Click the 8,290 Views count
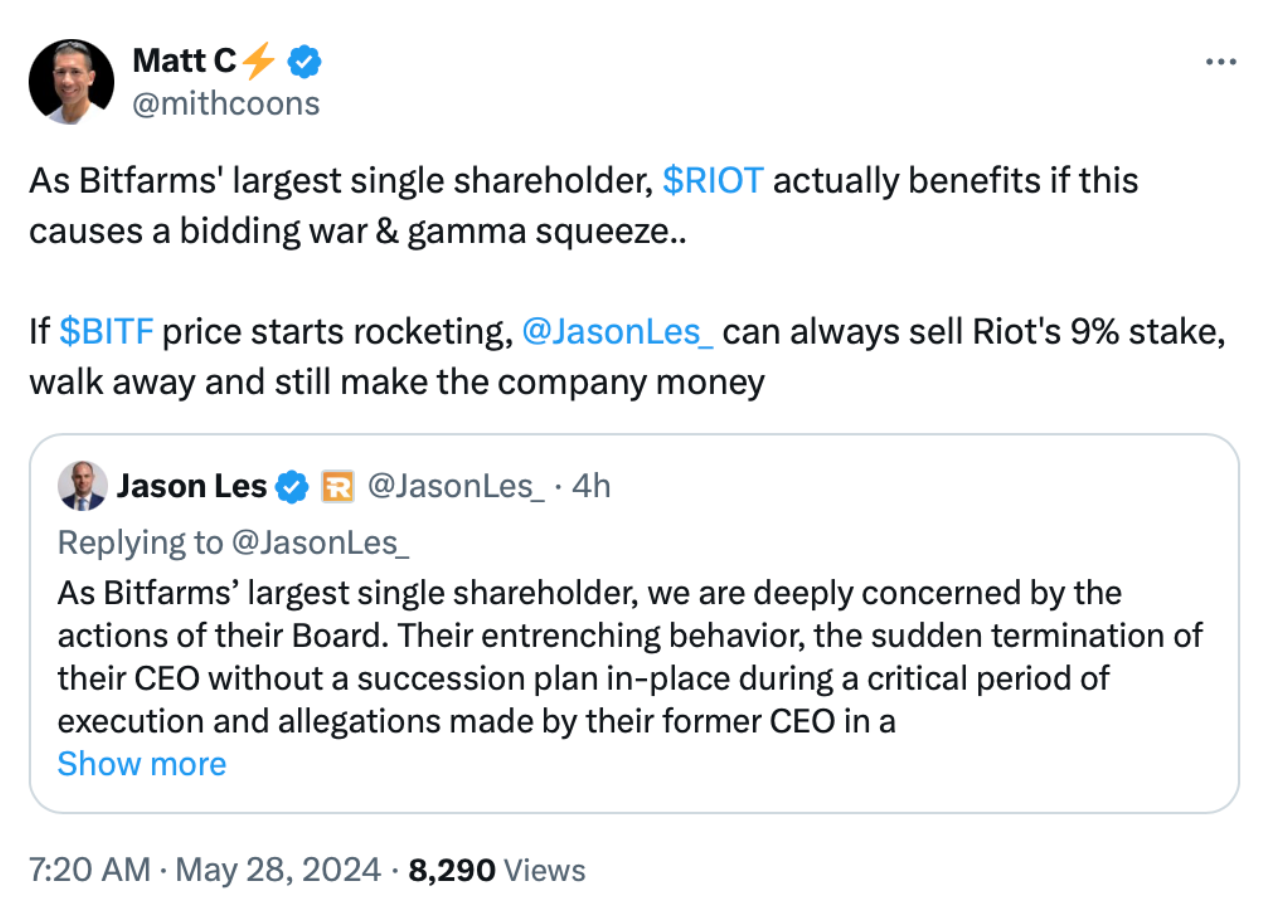Image resolution: width=1288 pixels, height=910 pixels. coord(497,870)
